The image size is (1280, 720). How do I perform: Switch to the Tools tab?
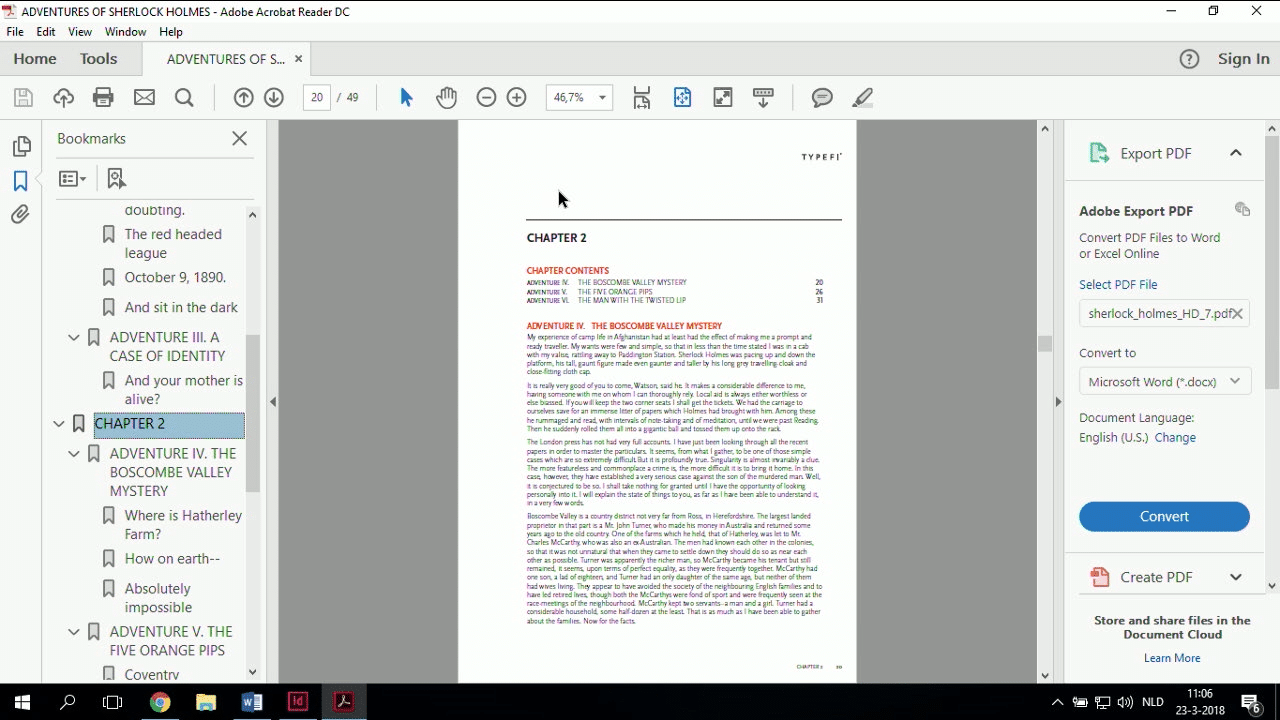pyautogui.click(x=99, y=59)
